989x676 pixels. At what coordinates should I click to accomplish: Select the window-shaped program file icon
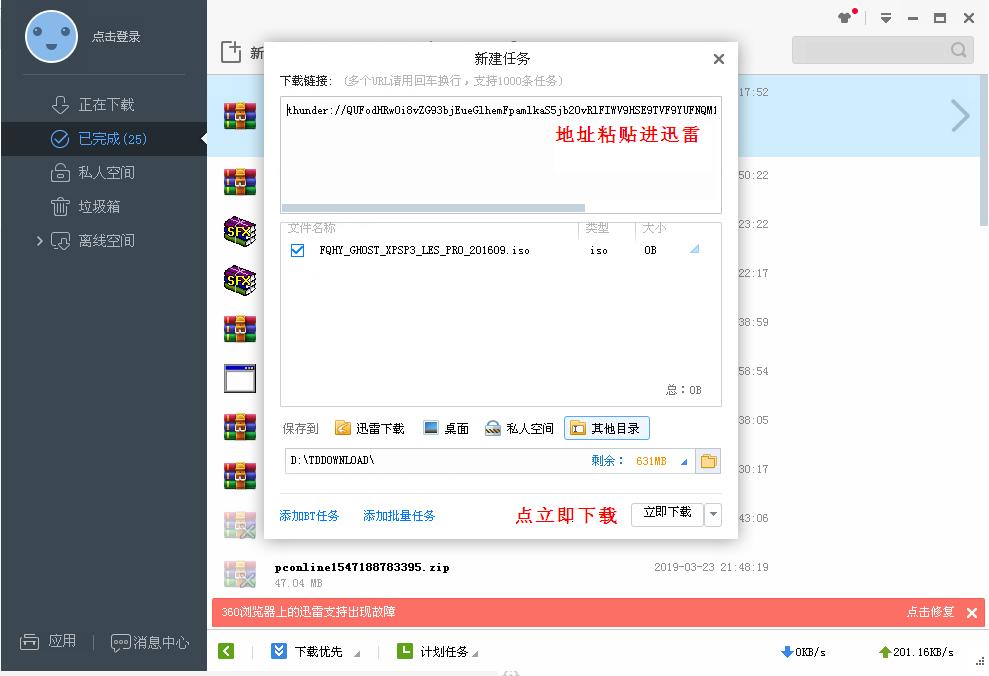coord(240,378)
